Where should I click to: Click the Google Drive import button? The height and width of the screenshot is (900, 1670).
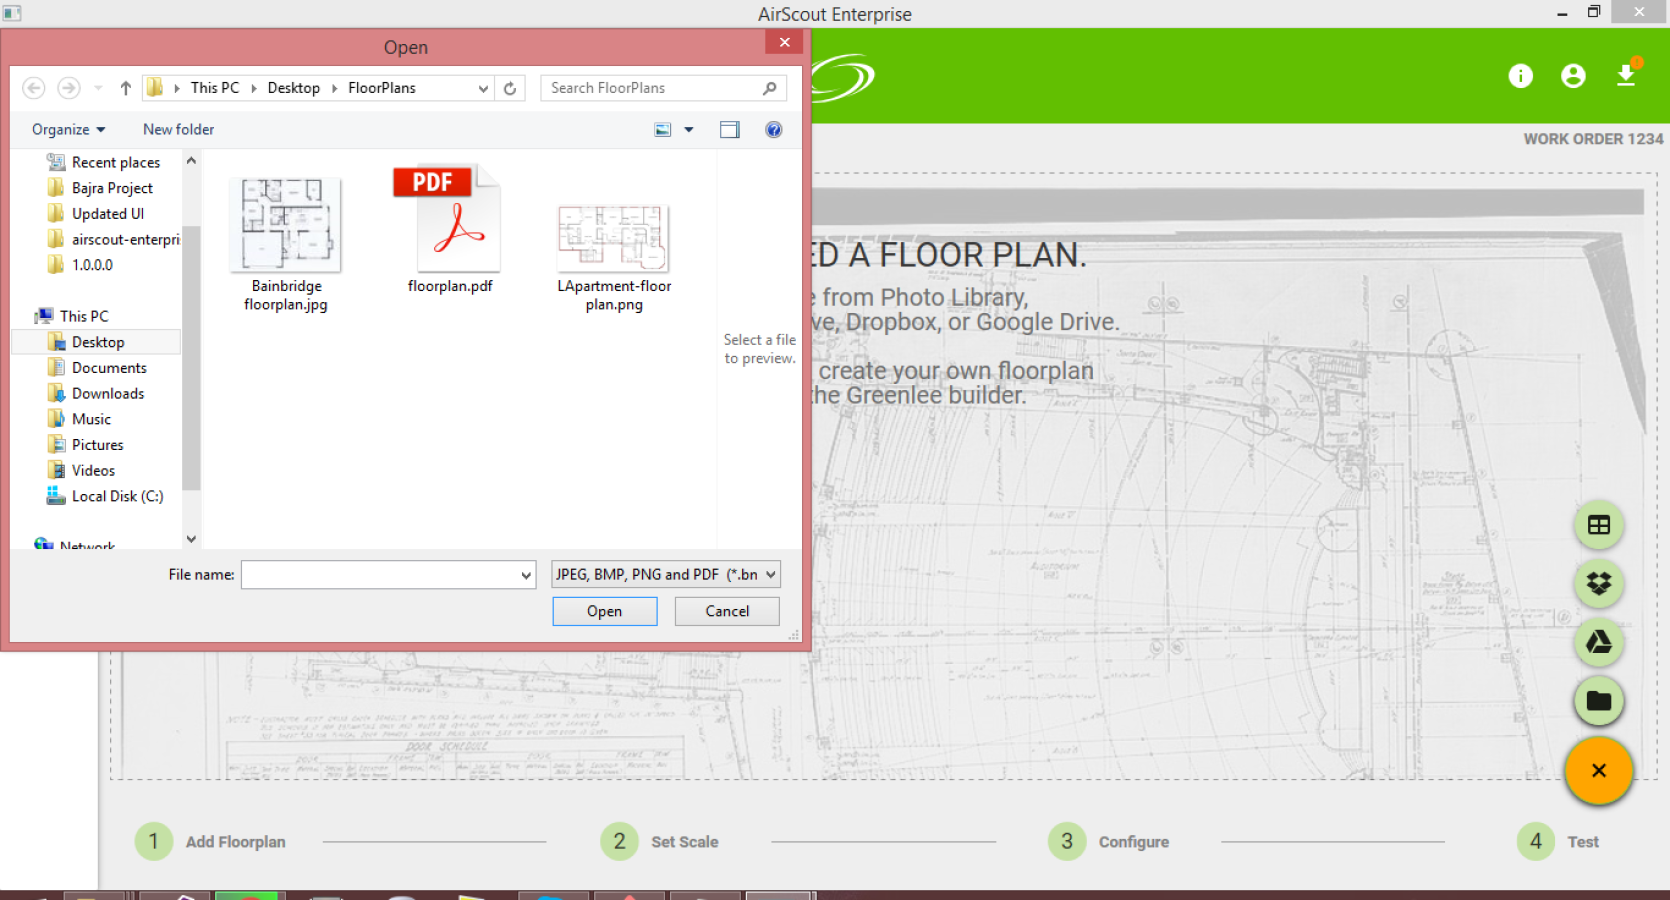coord(1598,642)
